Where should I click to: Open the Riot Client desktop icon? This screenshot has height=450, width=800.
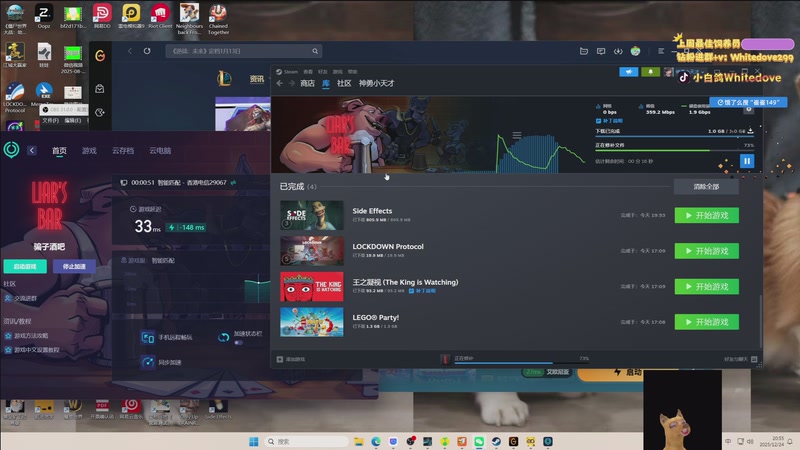pyautogui.click(x=160, y=16)
